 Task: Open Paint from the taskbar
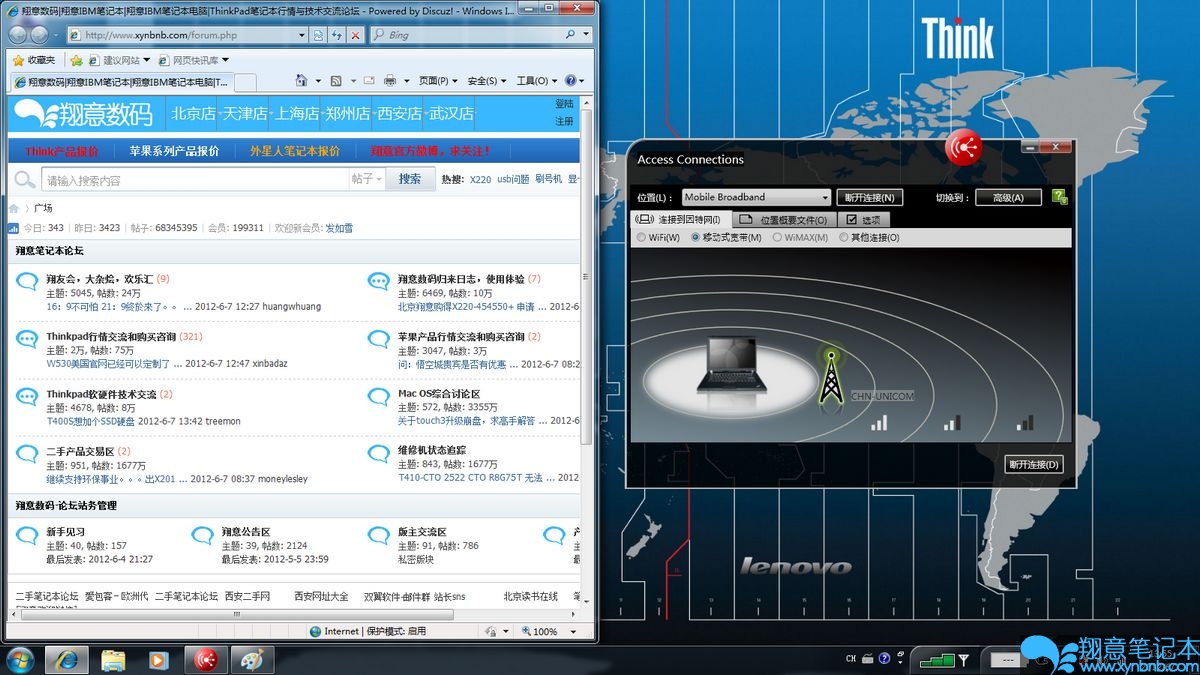pyautogui.click(x=252, y=660)
